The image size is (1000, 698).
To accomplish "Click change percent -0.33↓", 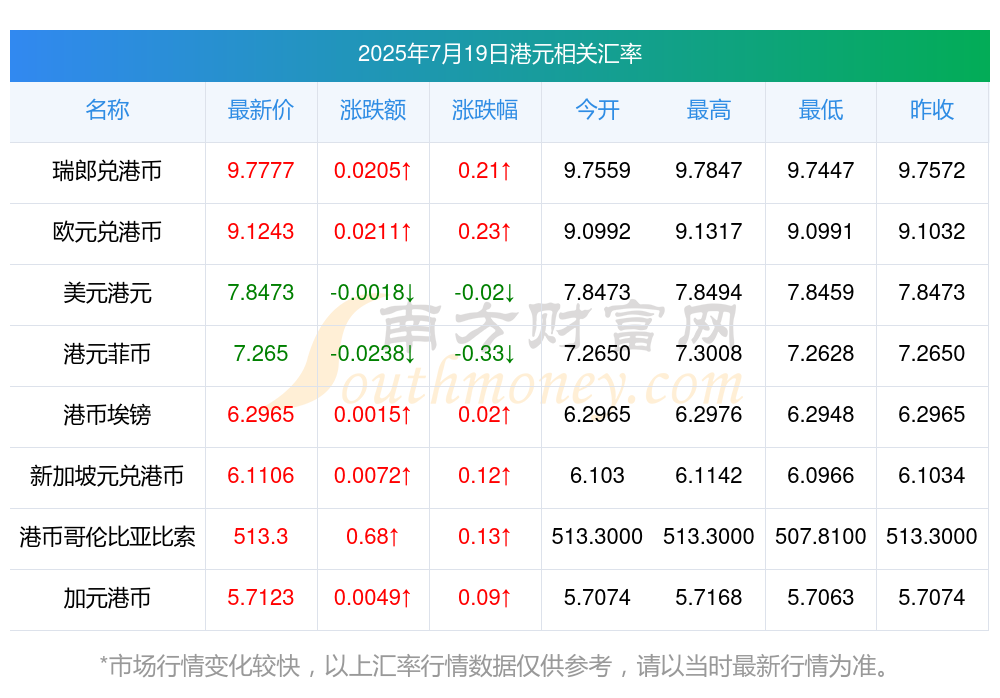I will click(x=485, y=353).
